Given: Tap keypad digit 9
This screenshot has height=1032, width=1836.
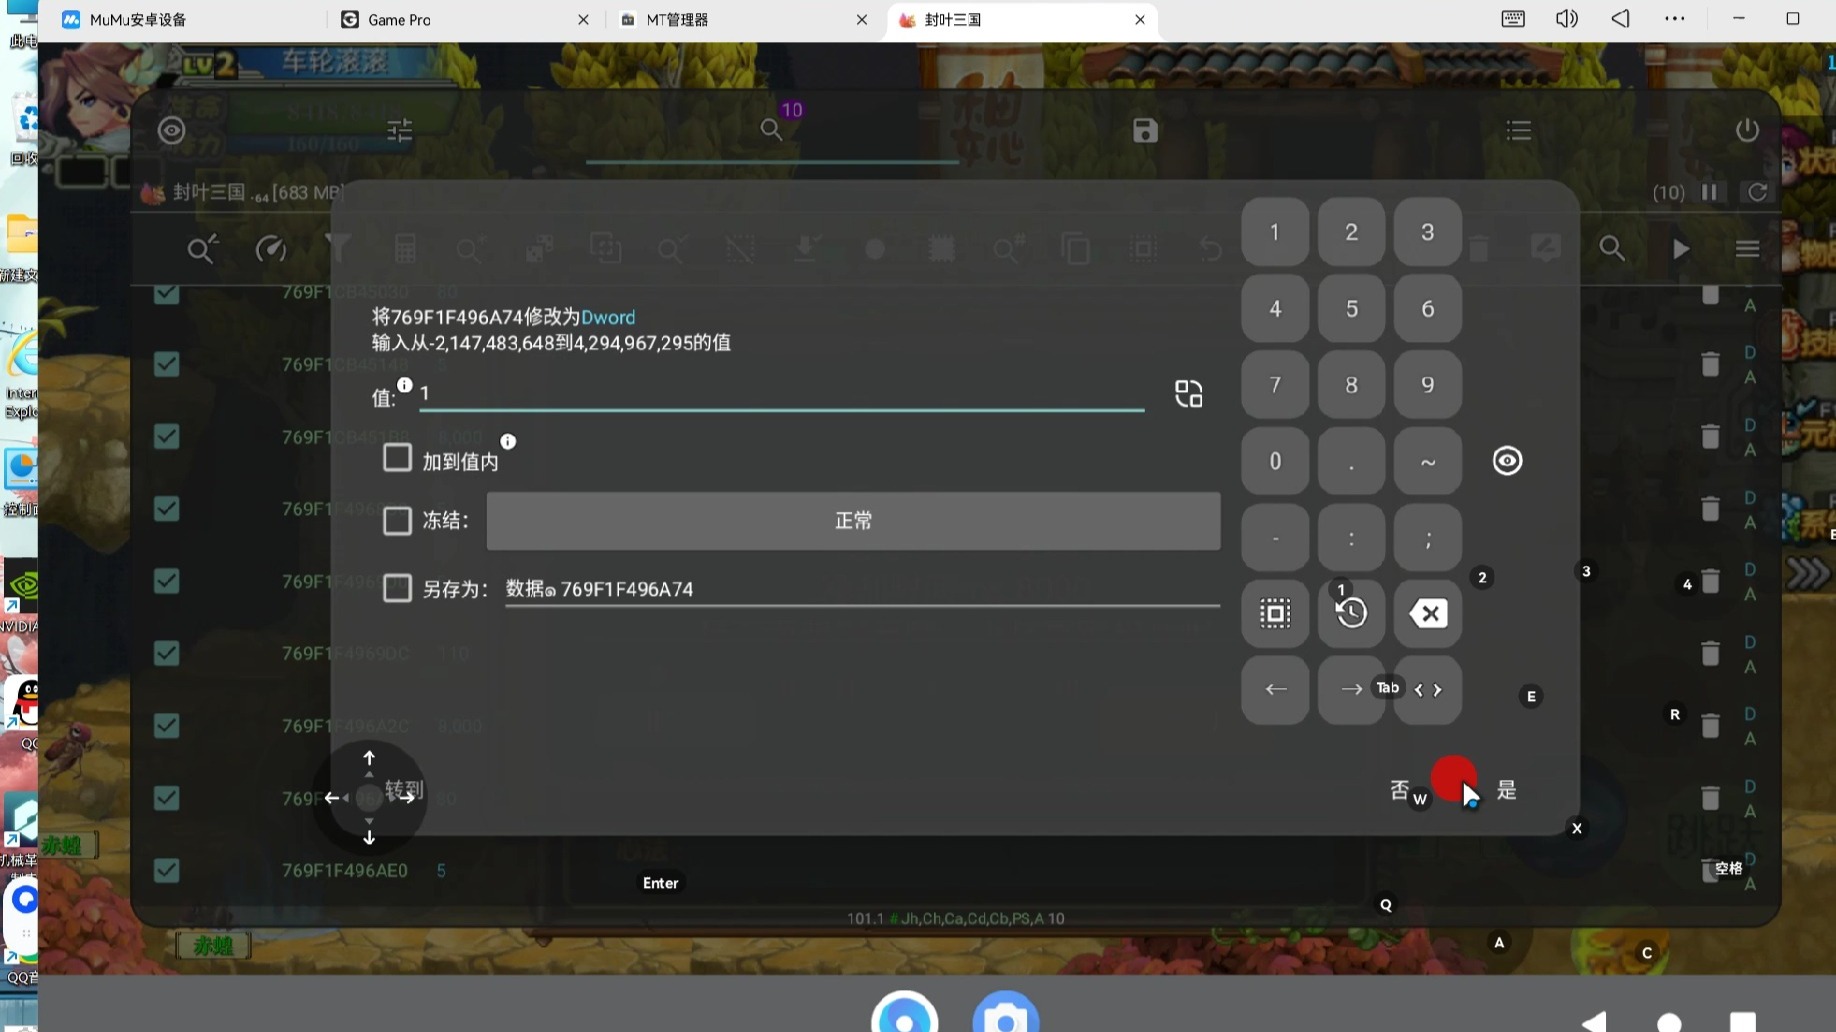Looking at the screenshot, I should (1428, 385).
